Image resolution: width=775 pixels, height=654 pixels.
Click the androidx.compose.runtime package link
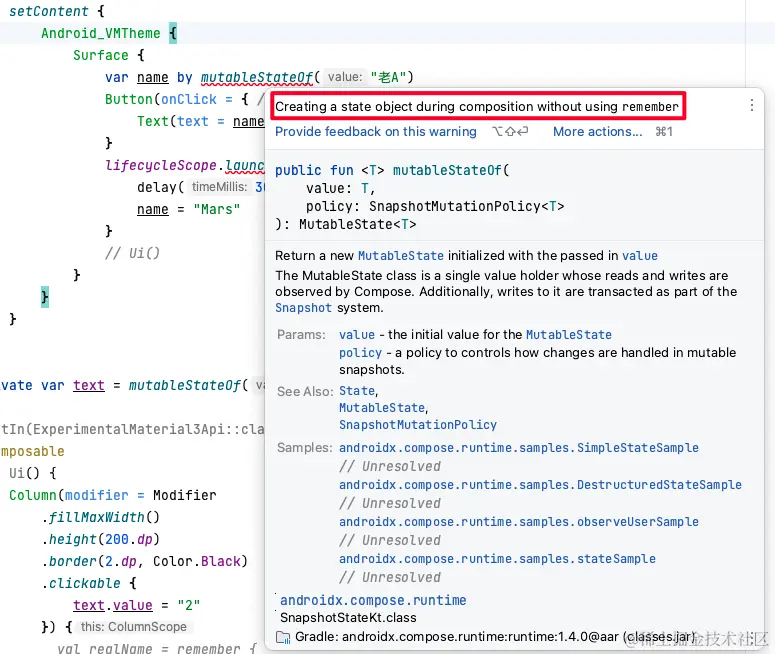pos(373,600)
